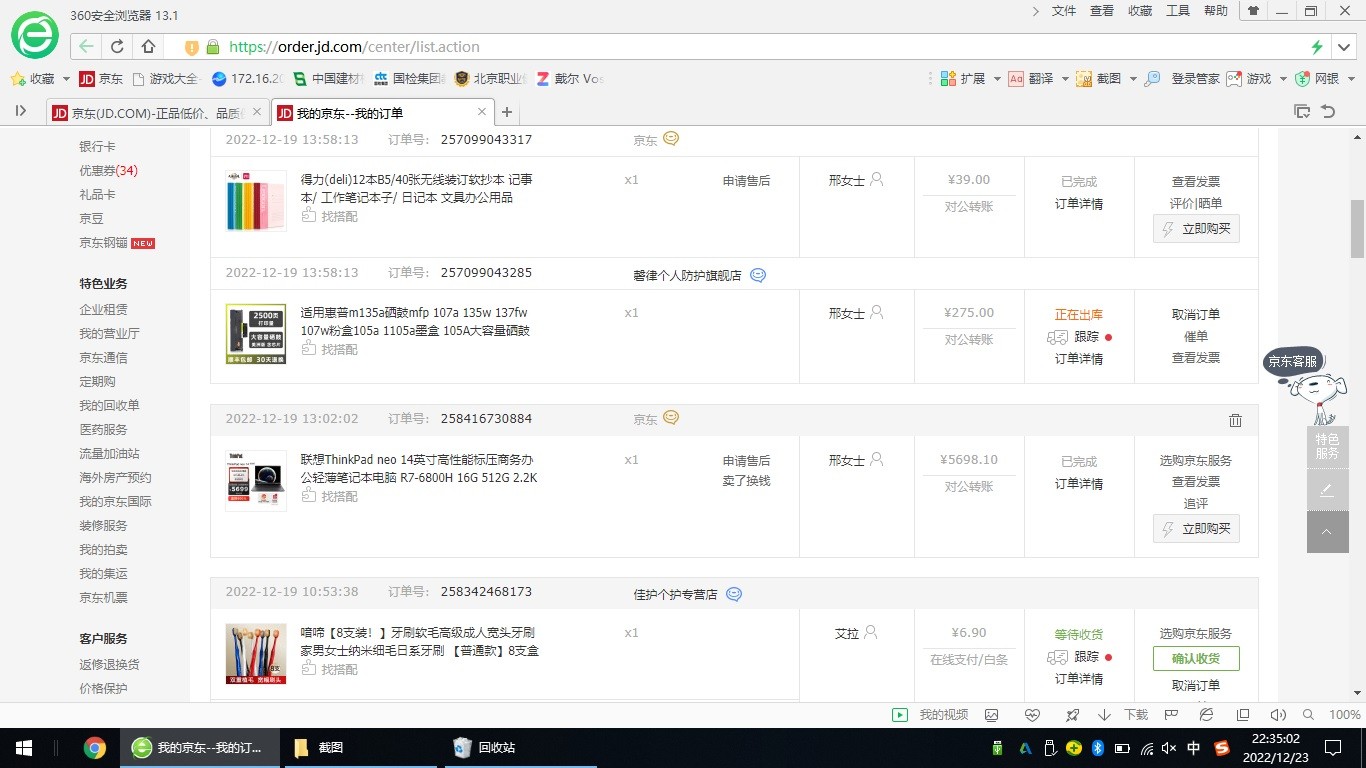Expand the 翻译 dropdown arrow

click(x=1065, y=79)
